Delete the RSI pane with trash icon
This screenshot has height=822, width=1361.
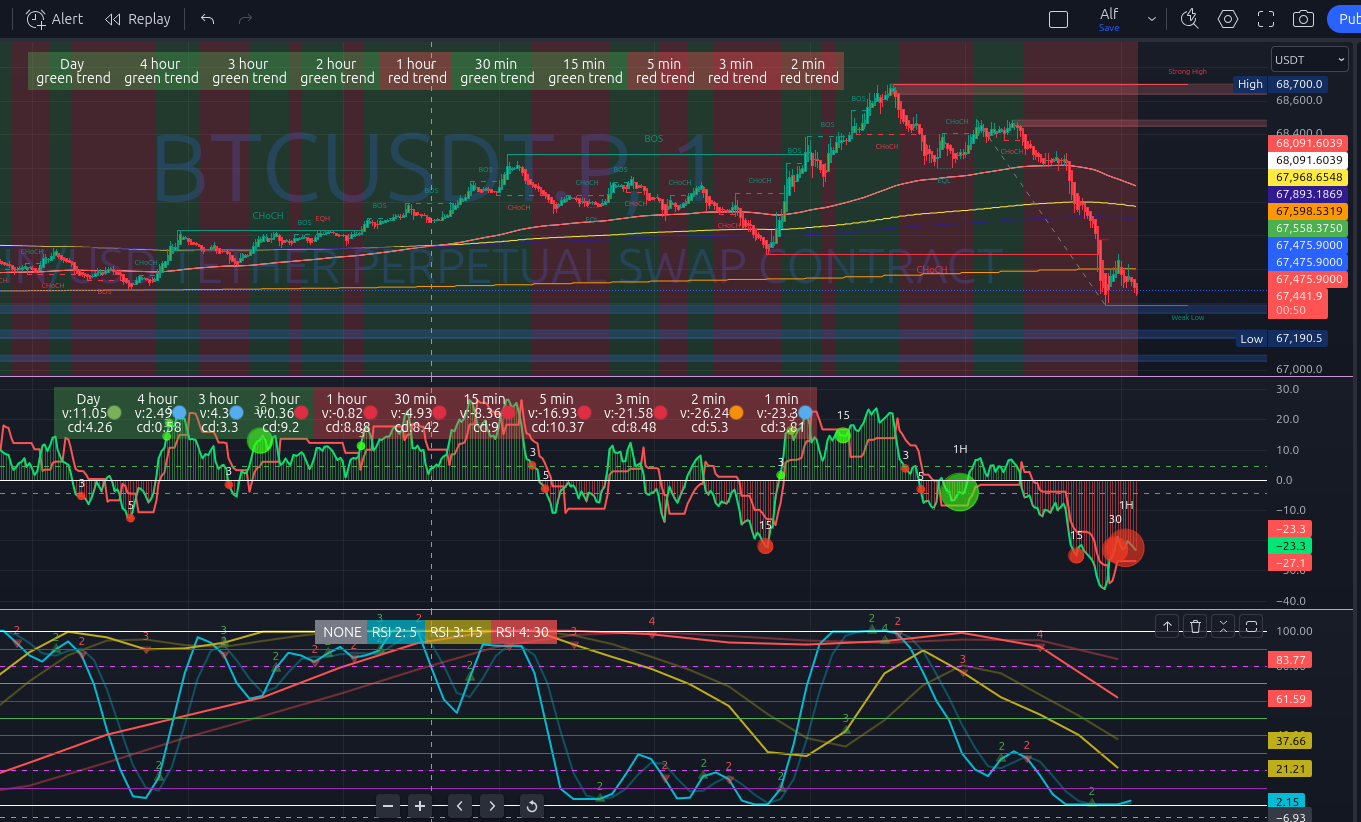point(1195,626)
